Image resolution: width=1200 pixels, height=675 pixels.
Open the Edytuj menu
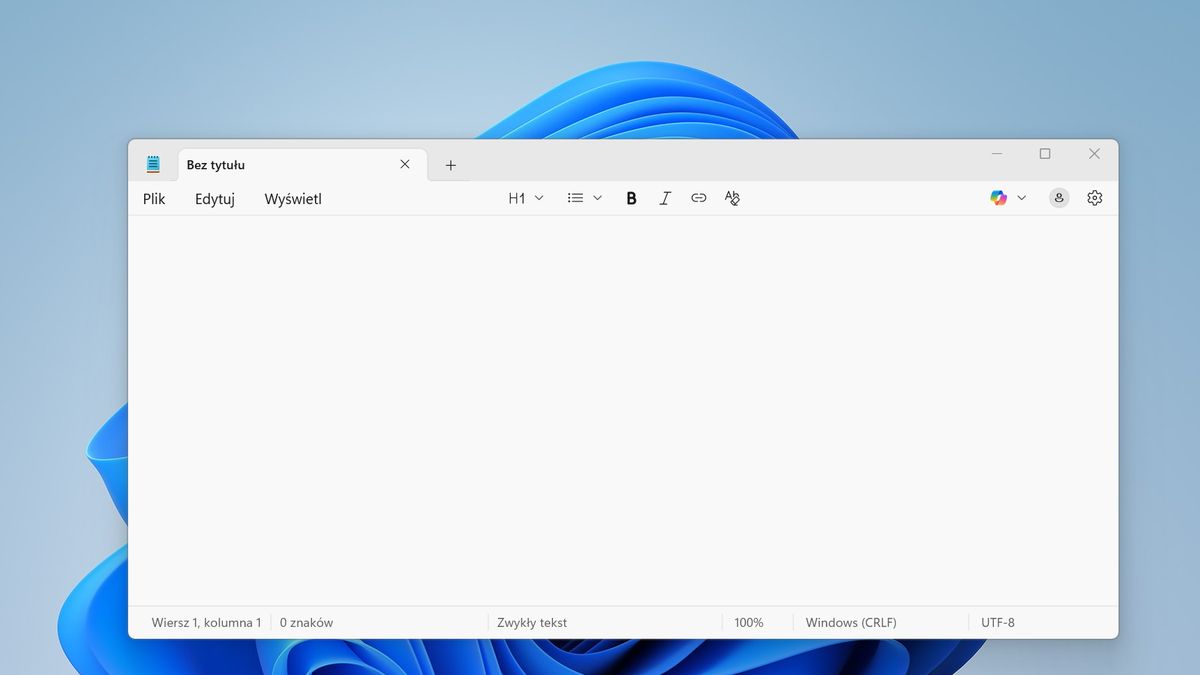[x=215, y=199]
